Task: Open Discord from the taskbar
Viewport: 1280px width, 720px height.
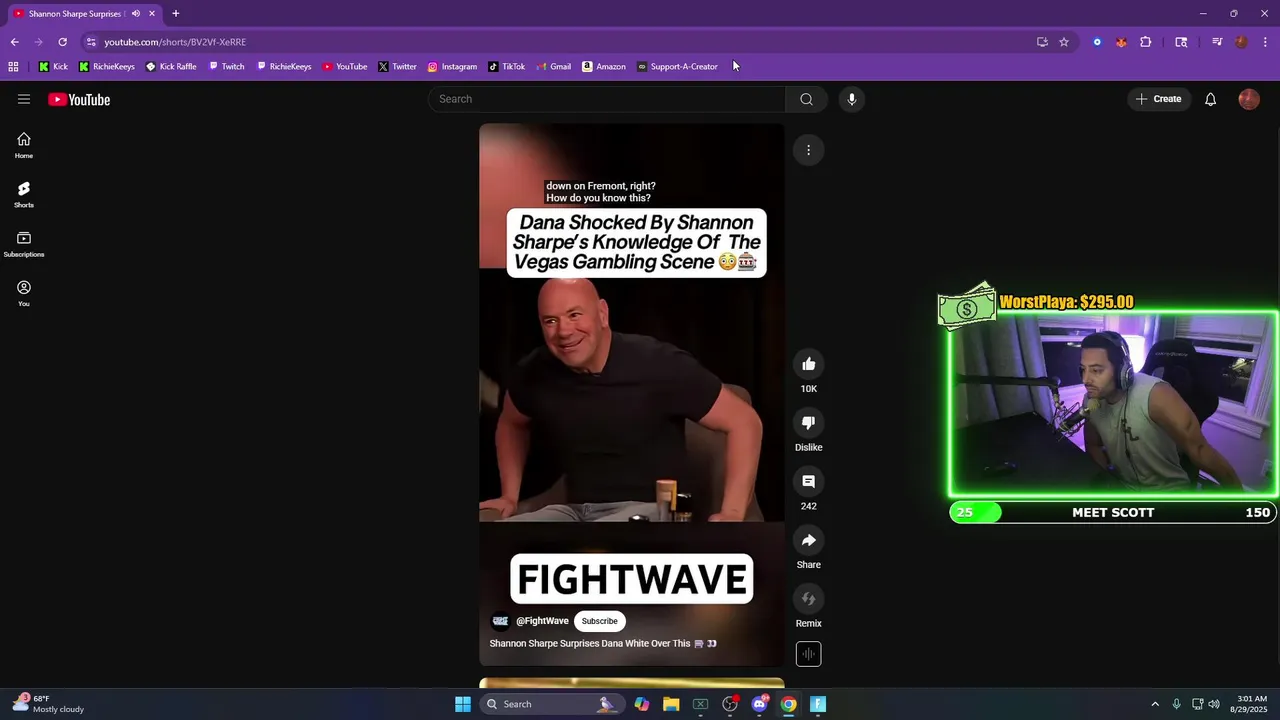Action: coord(759,704)
